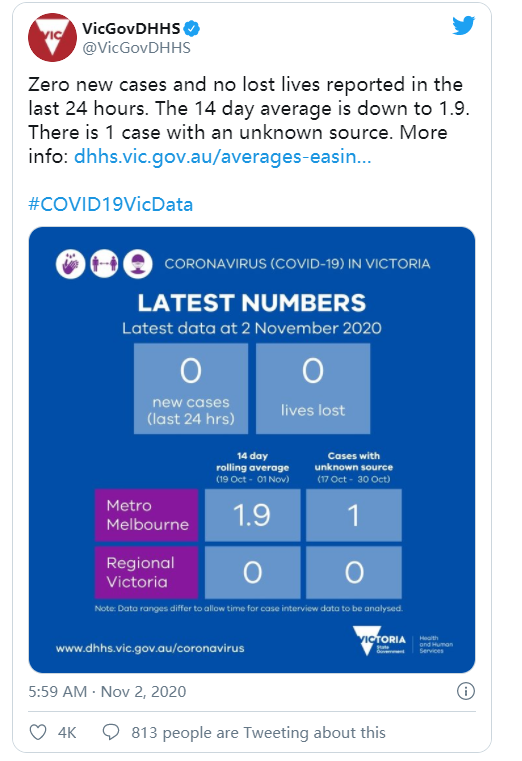Open the Latest Numbers infographic image
This screenshot has width=522, height=761.
pos(252,450)
